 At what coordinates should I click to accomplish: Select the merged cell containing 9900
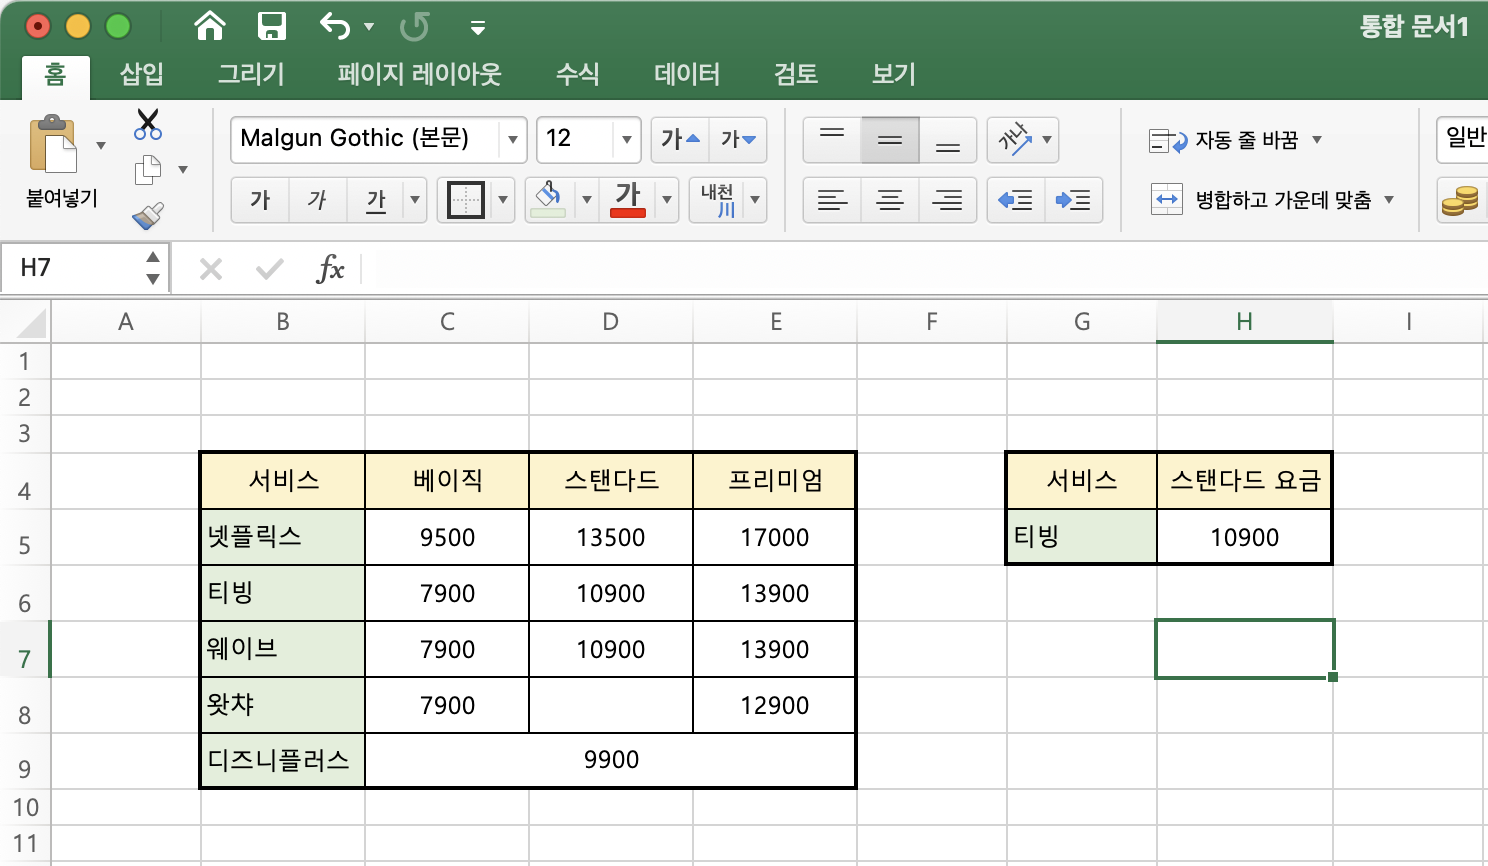tap(611, 760)
